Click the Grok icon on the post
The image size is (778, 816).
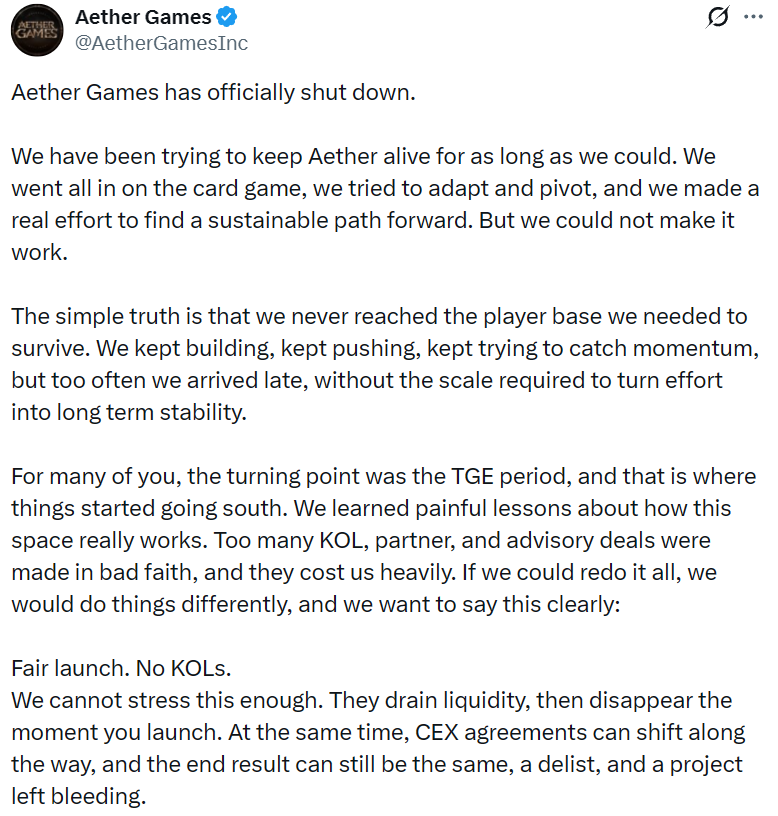tap(718, 18)
